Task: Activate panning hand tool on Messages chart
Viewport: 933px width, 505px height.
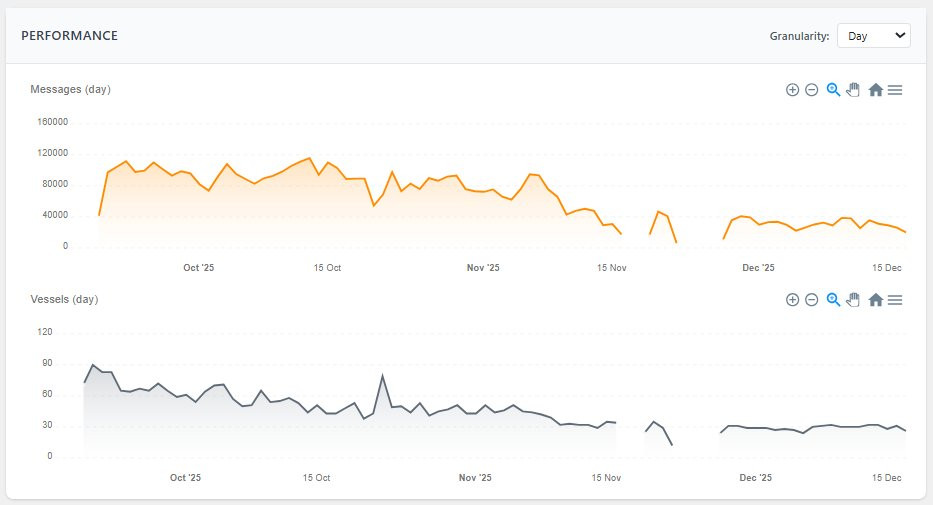Action: point(853,90)
